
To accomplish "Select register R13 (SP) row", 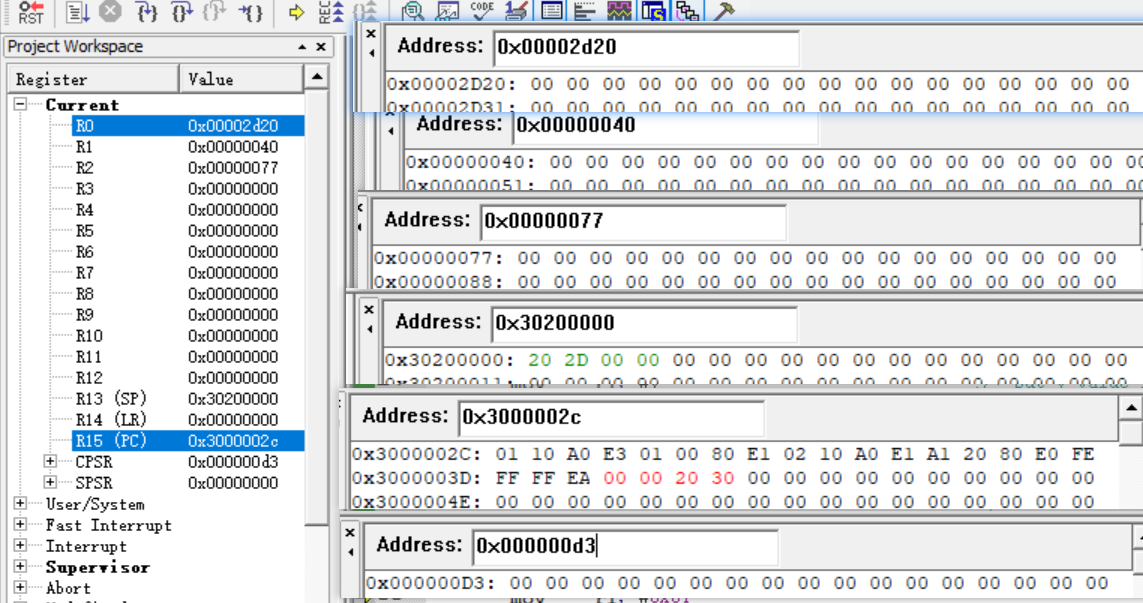I will [188, 399].
